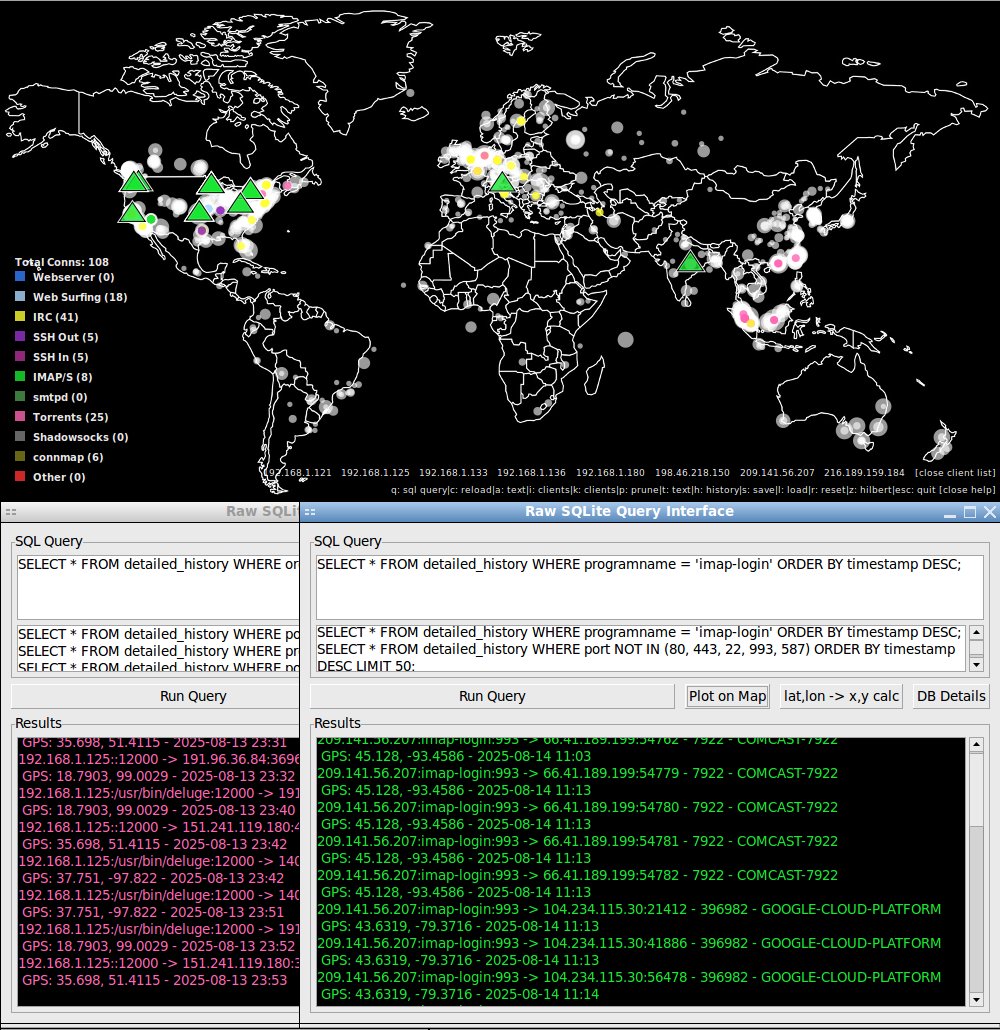Select client 209.141.56.207 in the client list
This screenshot has height=1030, width=1000.
pos(777,473)
